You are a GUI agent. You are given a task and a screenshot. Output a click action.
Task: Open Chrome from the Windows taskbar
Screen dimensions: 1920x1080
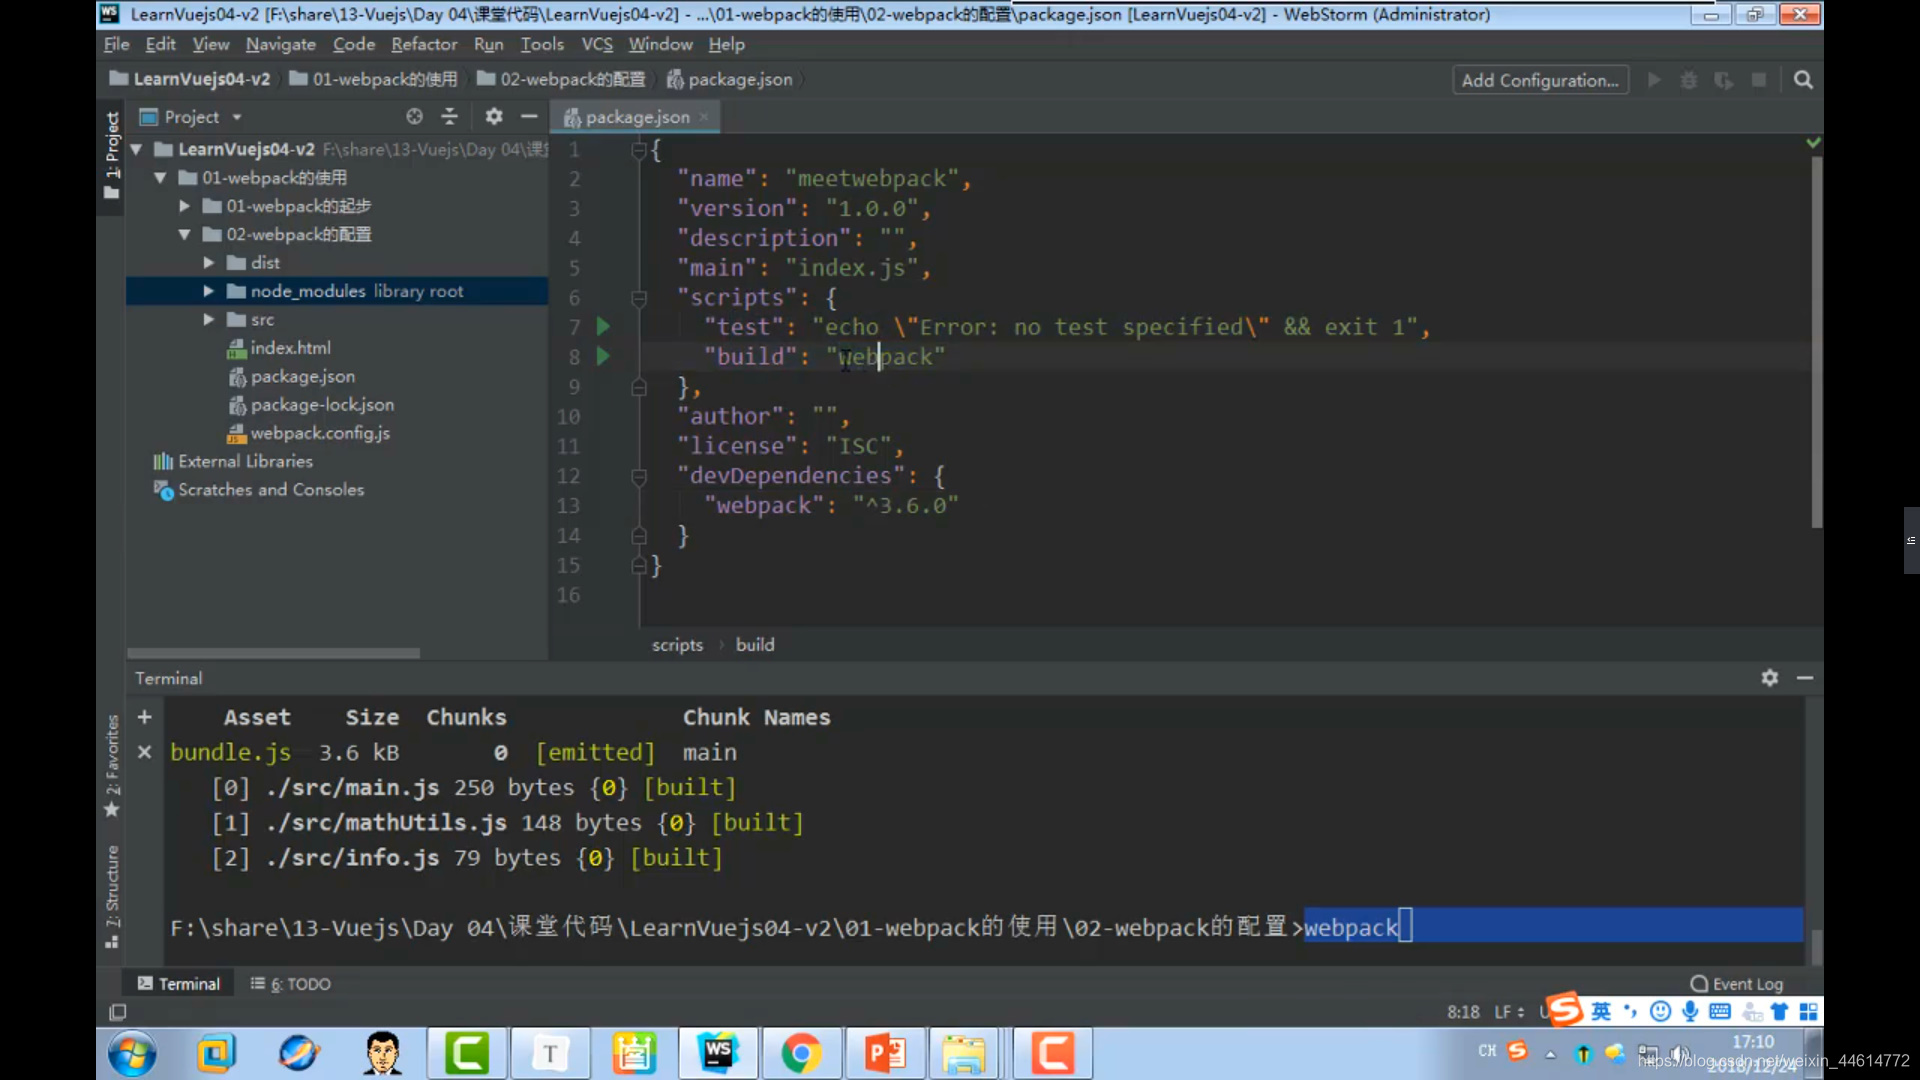tap(801, 1053)
